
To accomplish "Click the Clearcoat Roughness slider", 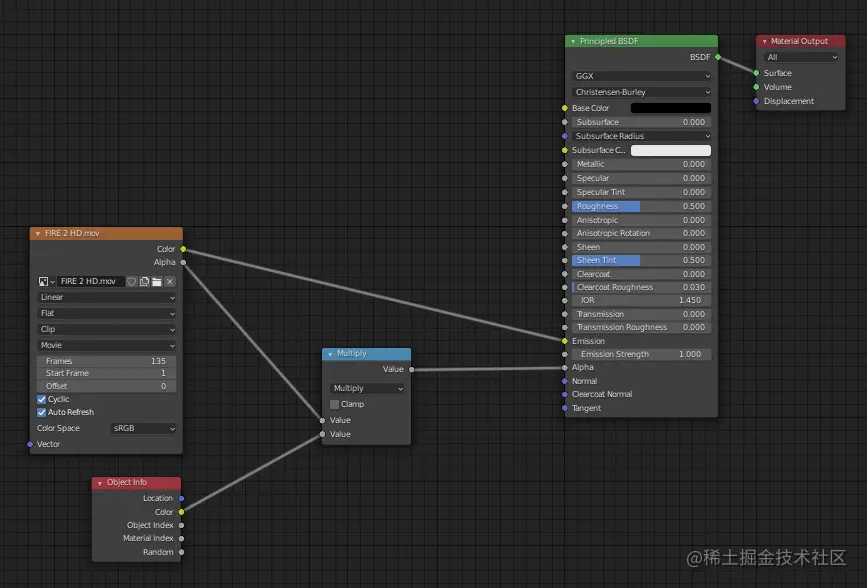I will pos(641,288).
